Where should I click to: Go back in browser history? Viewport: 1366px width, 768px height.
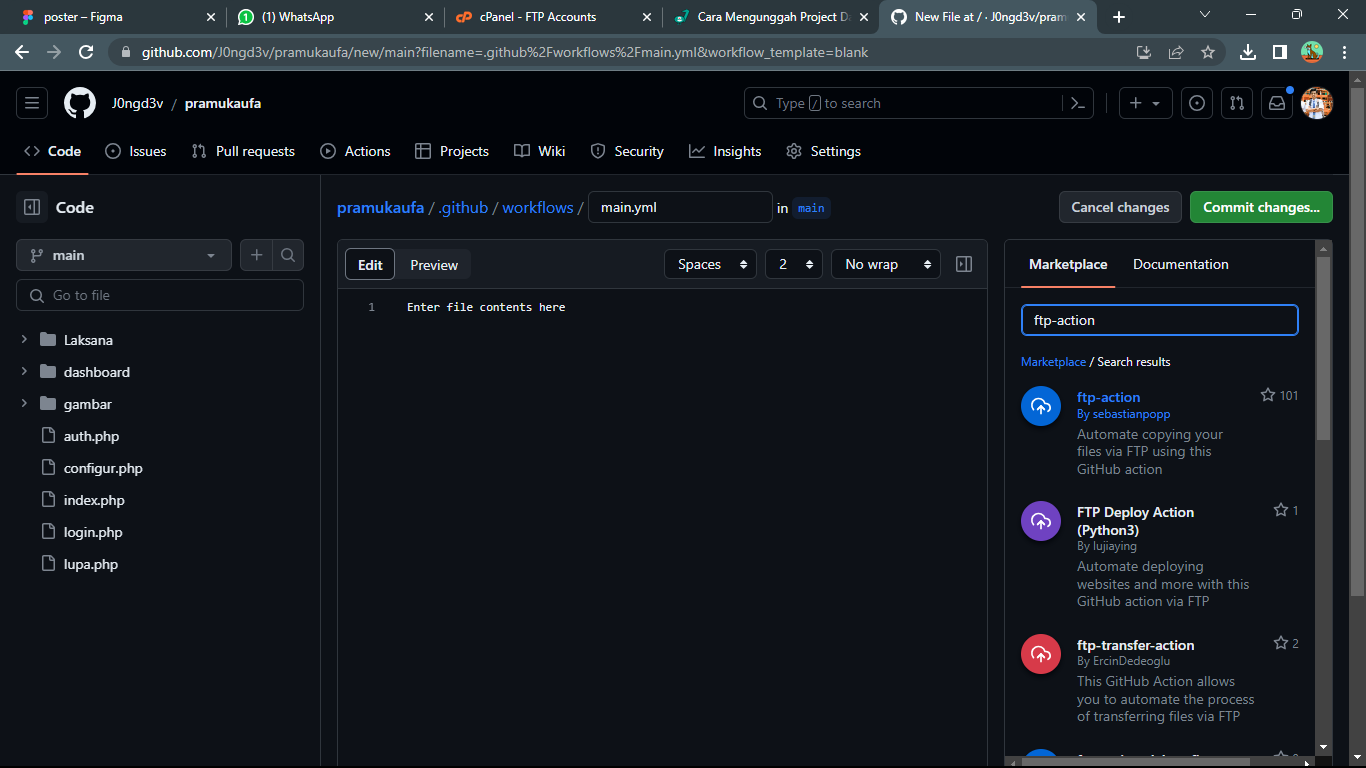pos(22,52)
